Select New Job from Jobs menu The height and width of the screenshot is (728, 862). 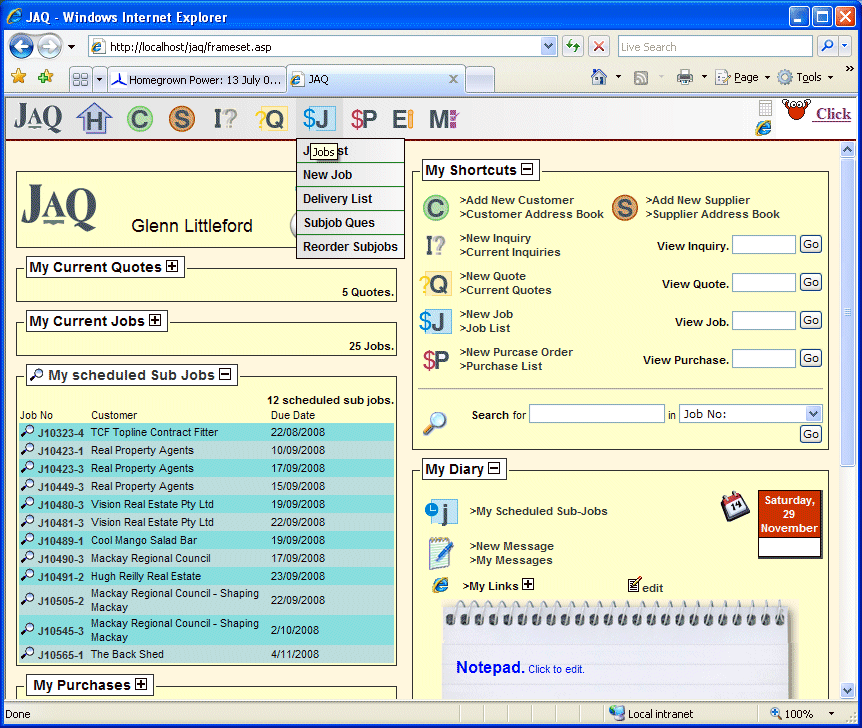click(328, 175)
